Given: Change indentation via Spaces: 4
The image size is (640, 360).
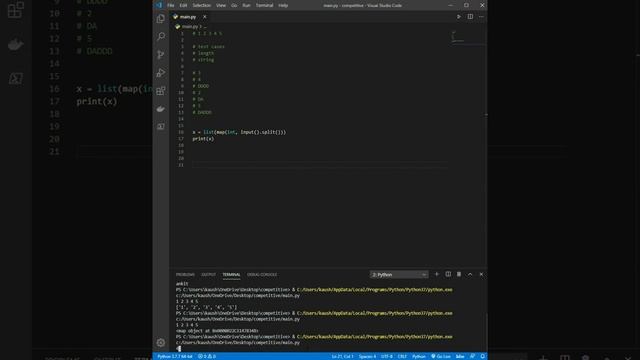Looking at the screenshot, I should point(367,356).
